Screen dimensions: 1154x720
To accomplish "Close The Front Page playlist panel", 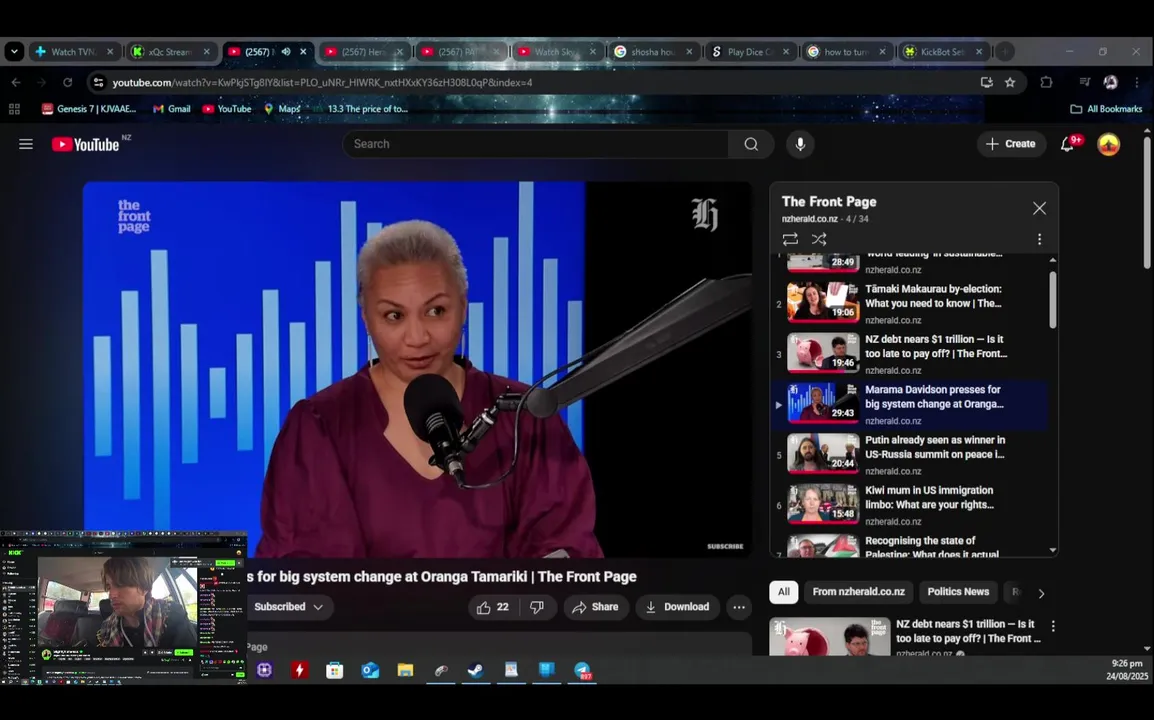I will point(1039,208).
